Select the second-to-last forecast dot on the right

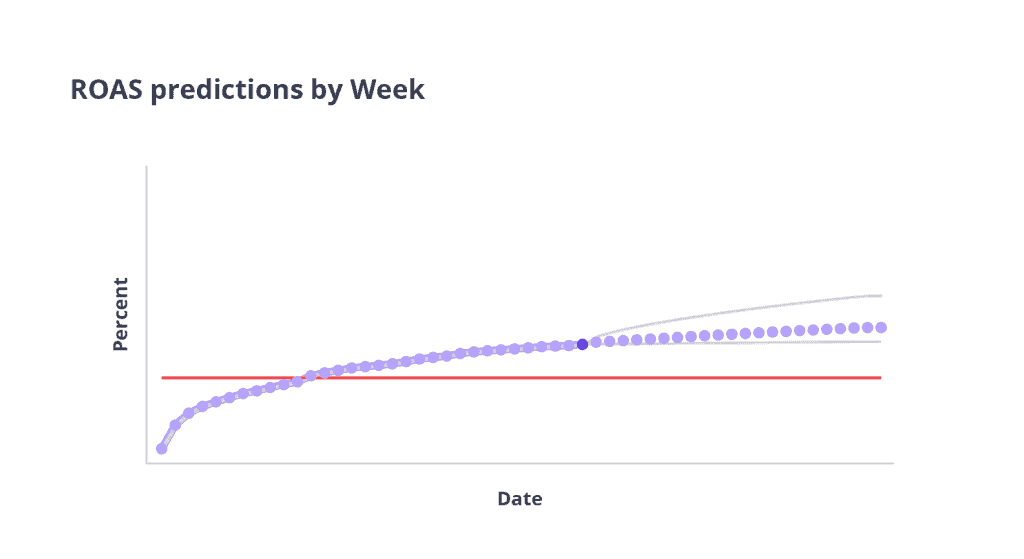(867, 327)
